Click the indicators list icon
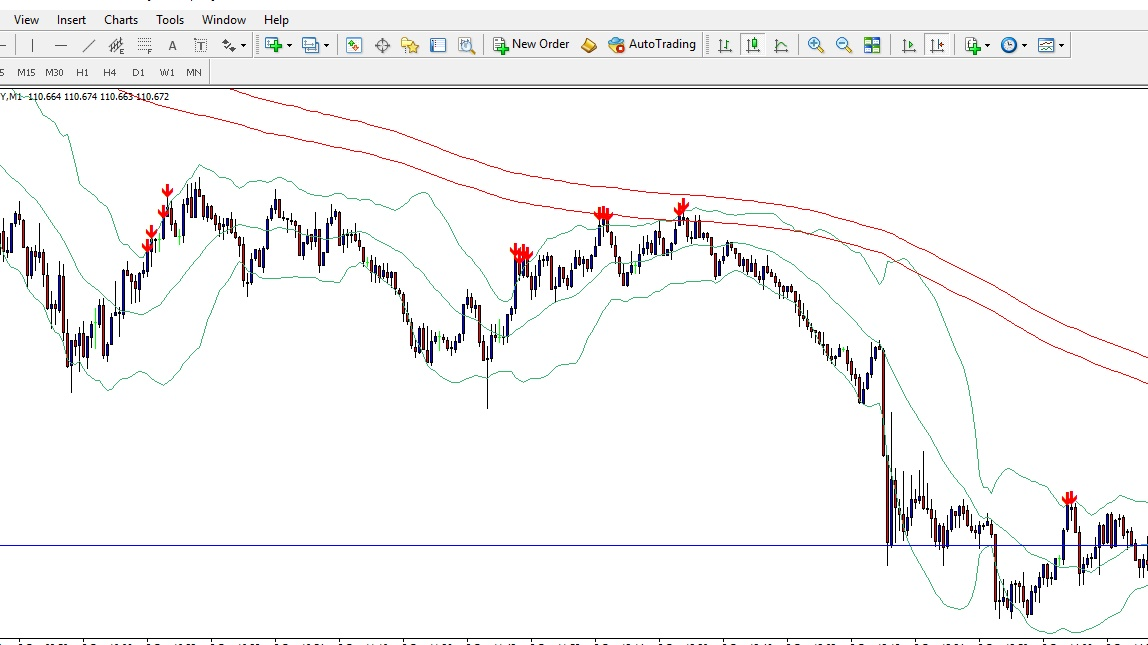This screenshot has height=645, width=1148. pyautogui.click(x=972, y=45)
